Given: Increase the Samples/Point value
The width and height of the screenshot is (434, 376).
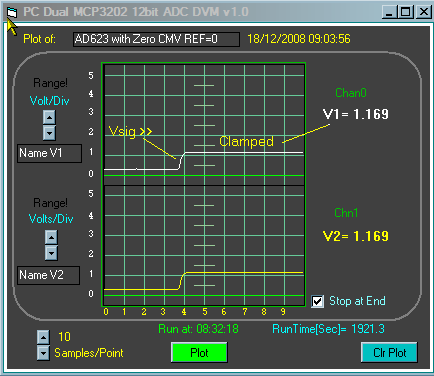Looking at the screenshot, I should [43, 337].
